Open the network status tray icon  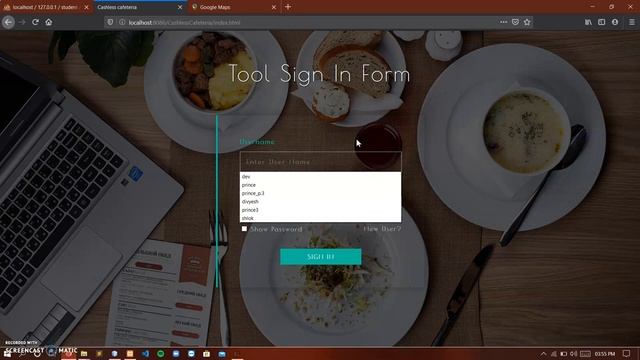tap(553, 354)
